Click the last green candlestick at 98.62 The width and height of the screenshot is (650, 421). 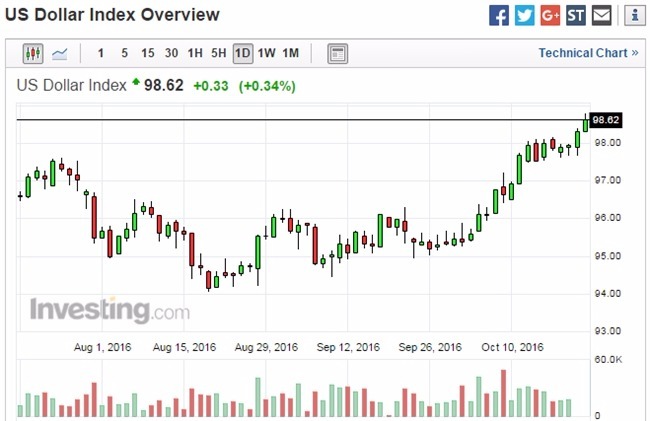(585, 124)
